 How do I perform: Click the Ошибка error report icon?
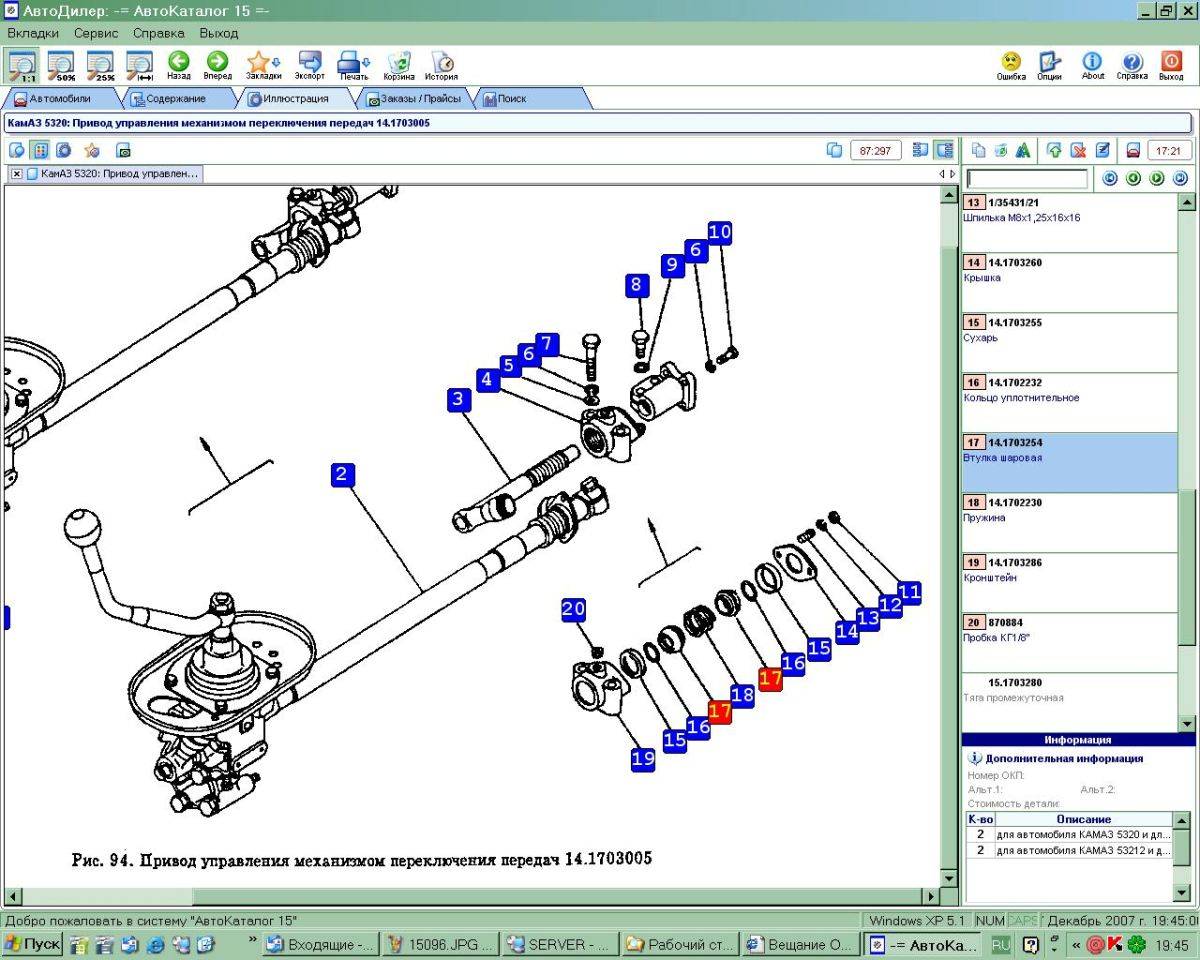(x=1011, y=62)
